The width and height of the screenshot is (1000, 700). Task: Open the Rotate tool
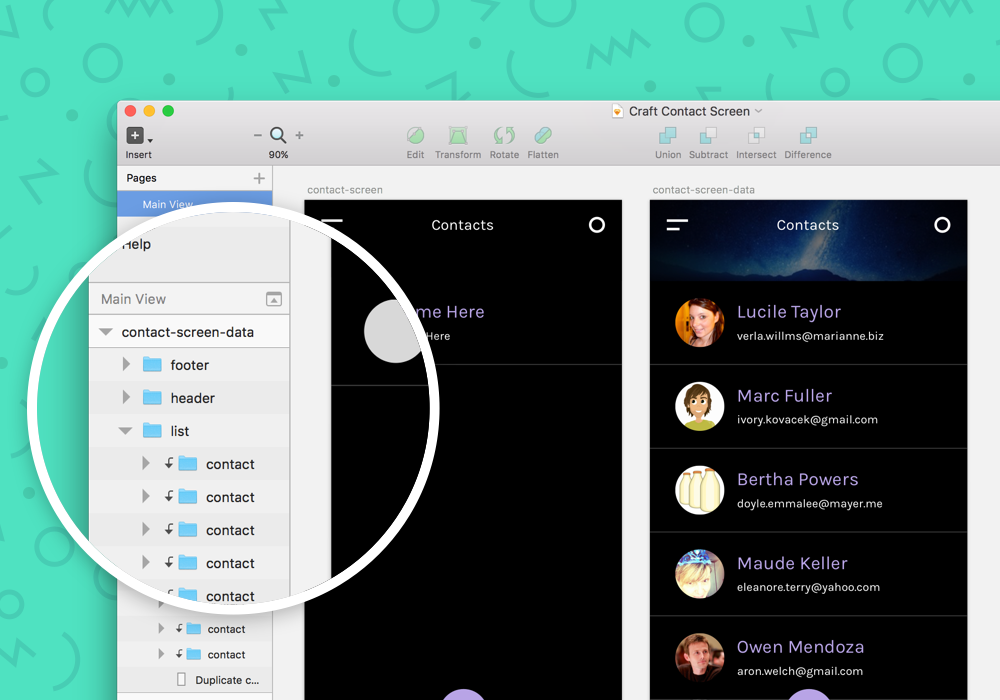coord(504,140)
